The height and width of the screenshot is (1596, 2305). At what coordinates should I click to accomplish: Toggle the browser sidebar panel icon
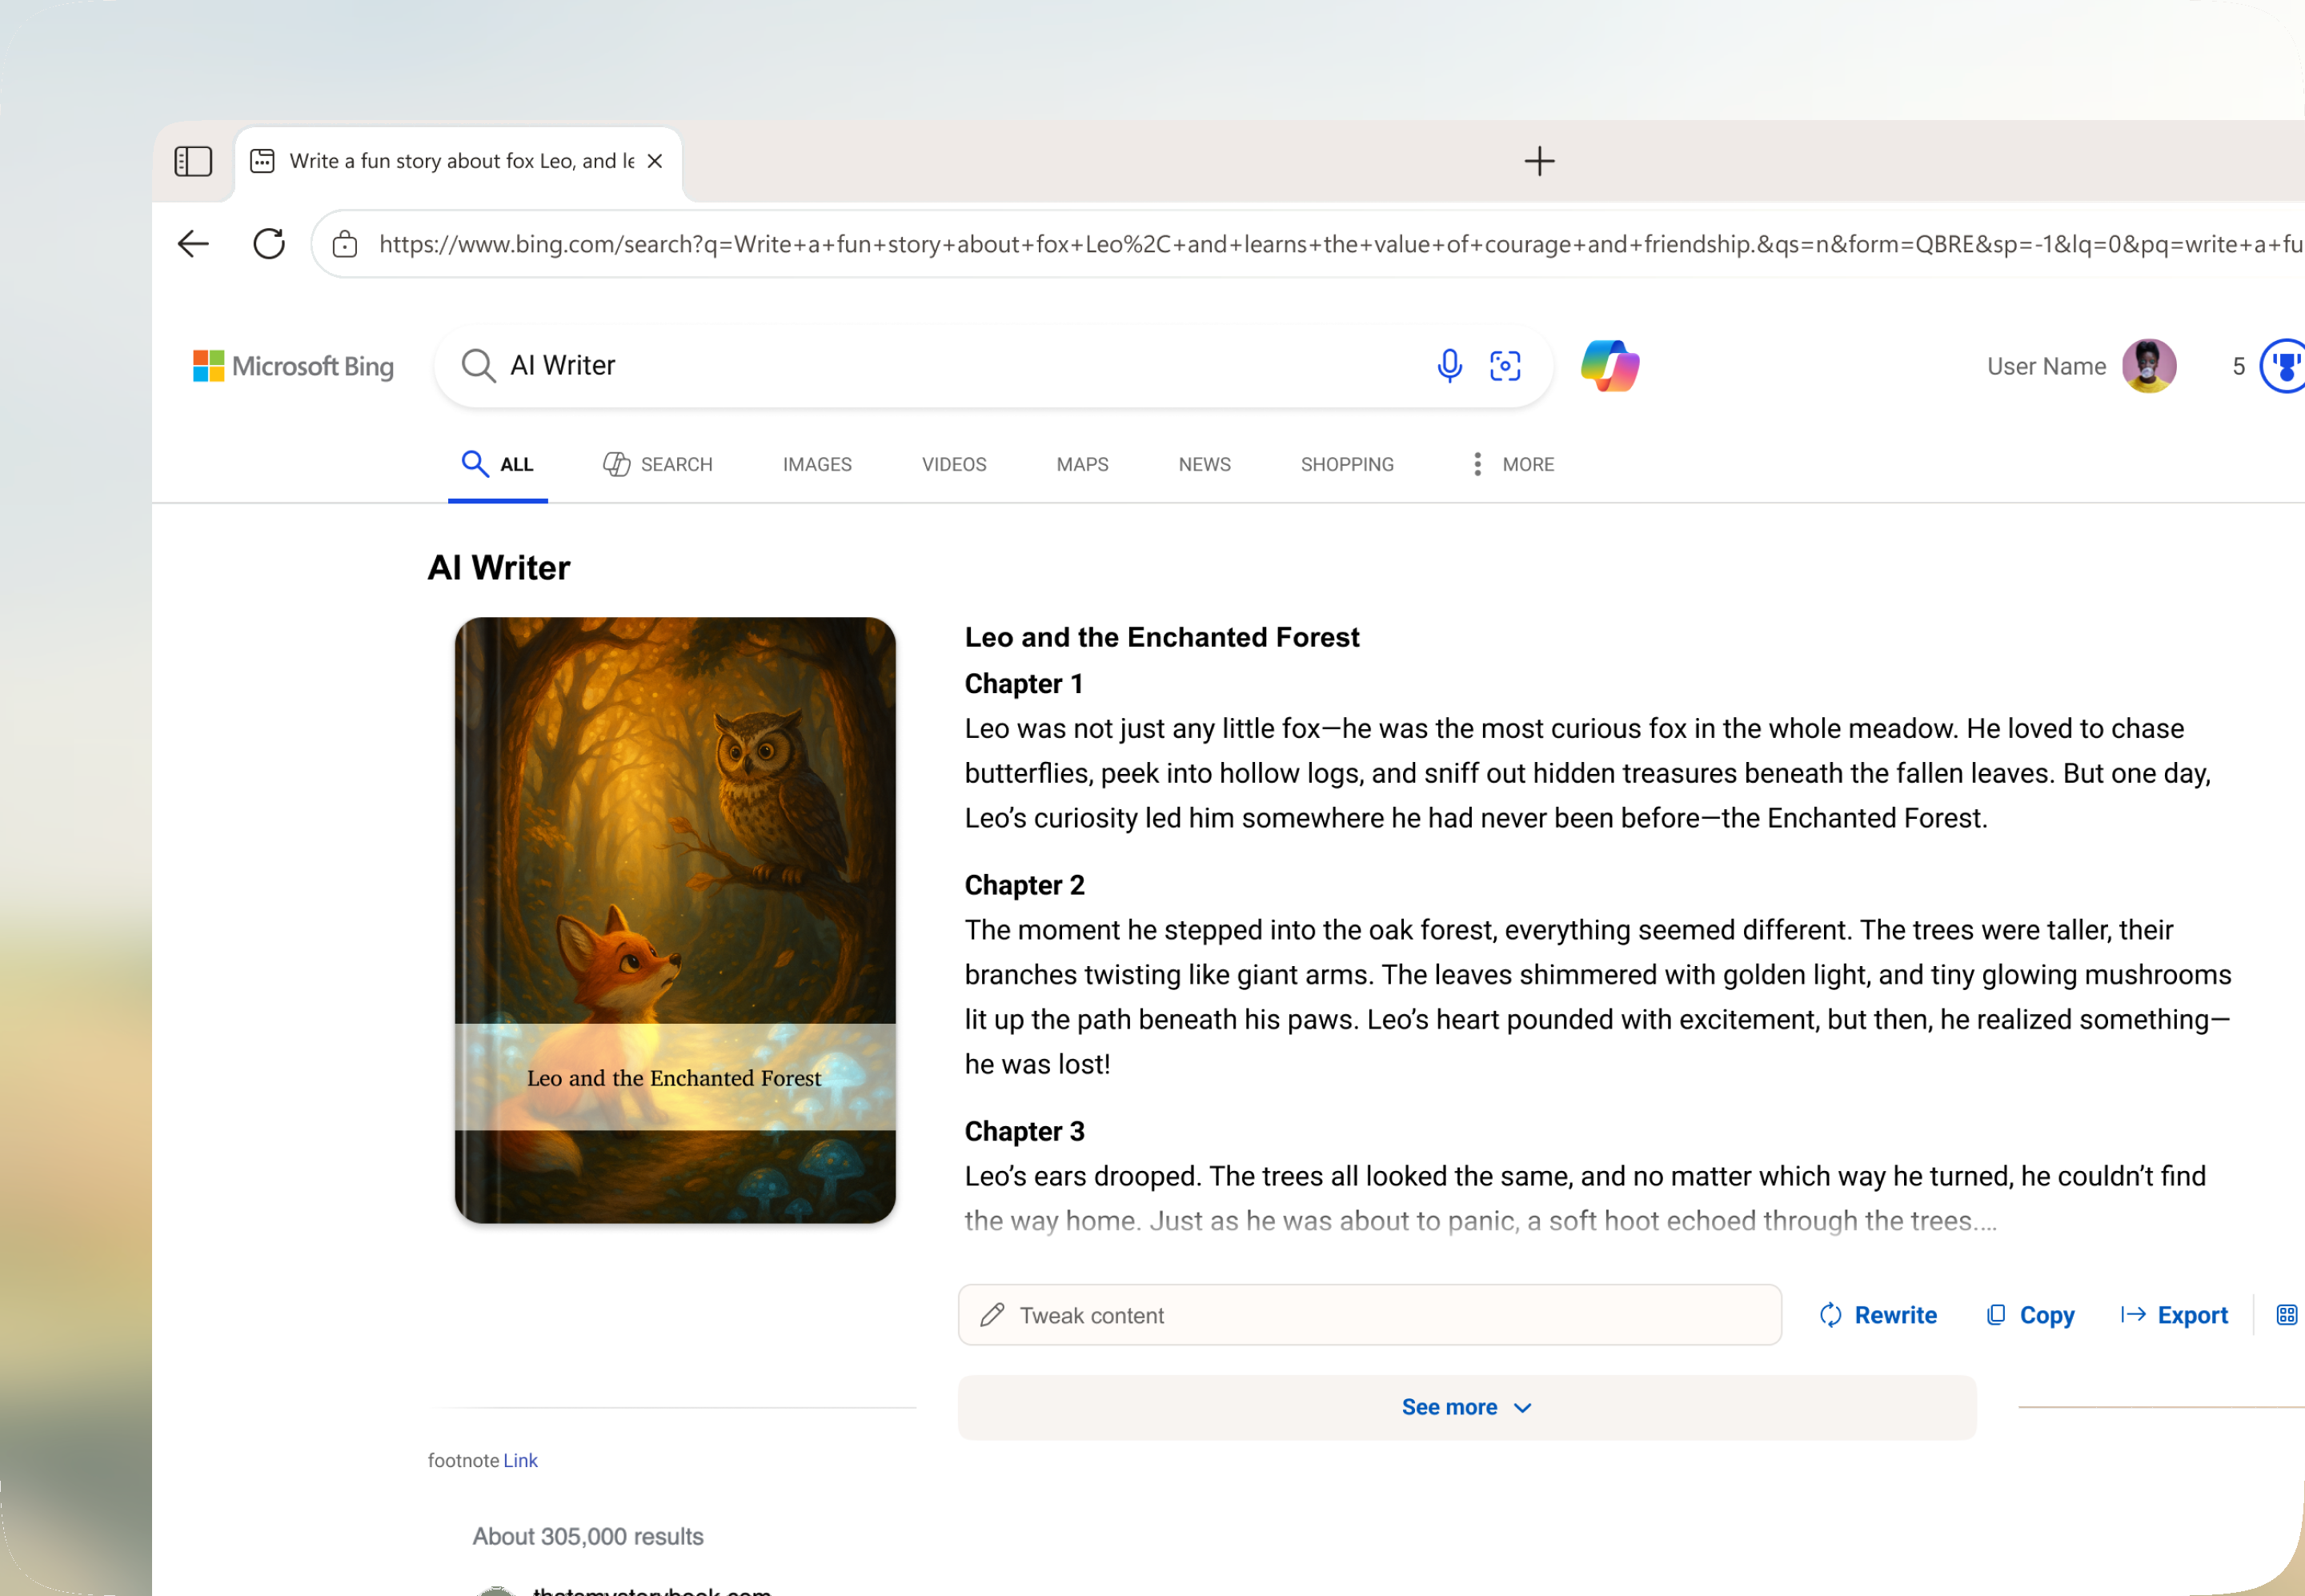tap(193, 161)
